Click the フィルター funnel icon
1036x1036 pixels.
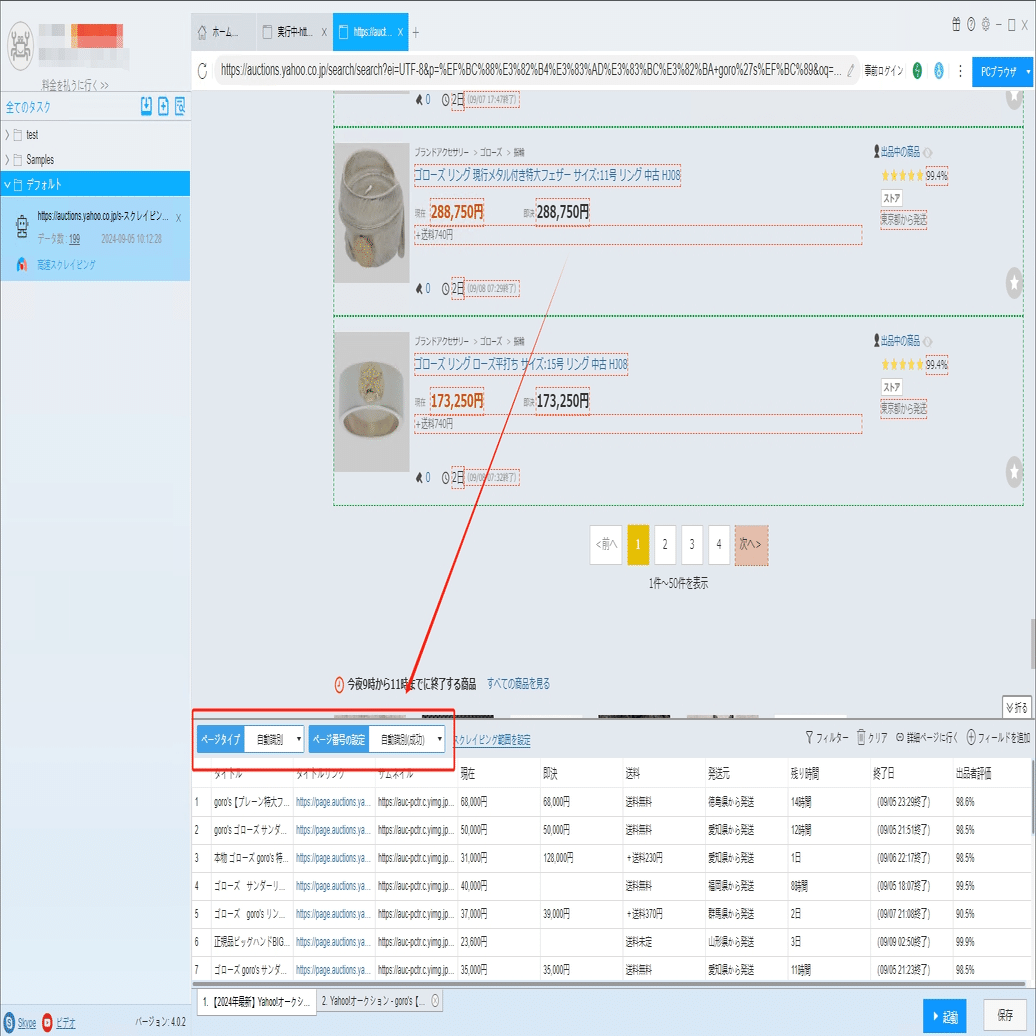coord(809,737)
